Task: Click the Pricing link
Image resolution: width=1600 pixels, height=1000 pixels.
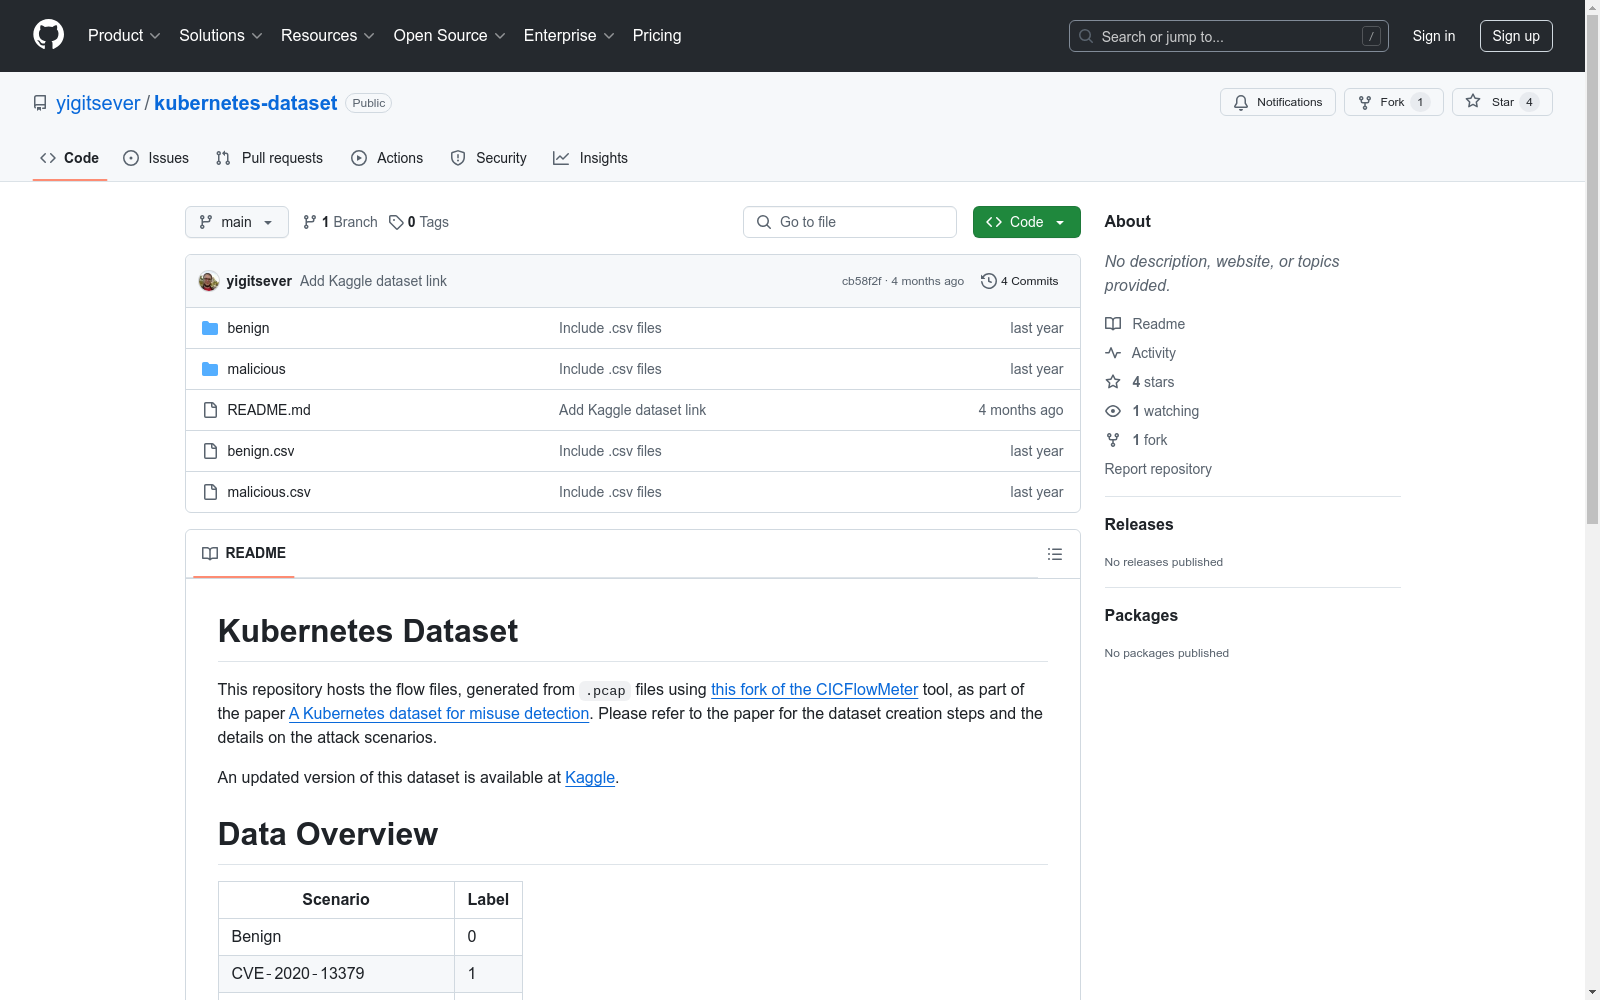Action: [x=657, y=35]
